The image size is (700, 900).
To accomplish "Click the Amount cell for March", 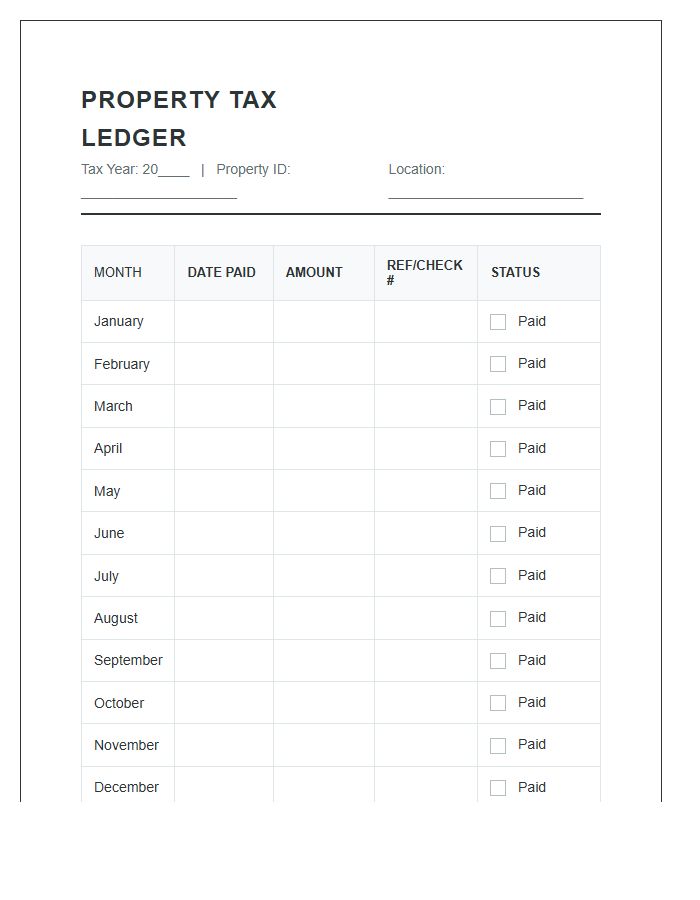I will (324, 407).
